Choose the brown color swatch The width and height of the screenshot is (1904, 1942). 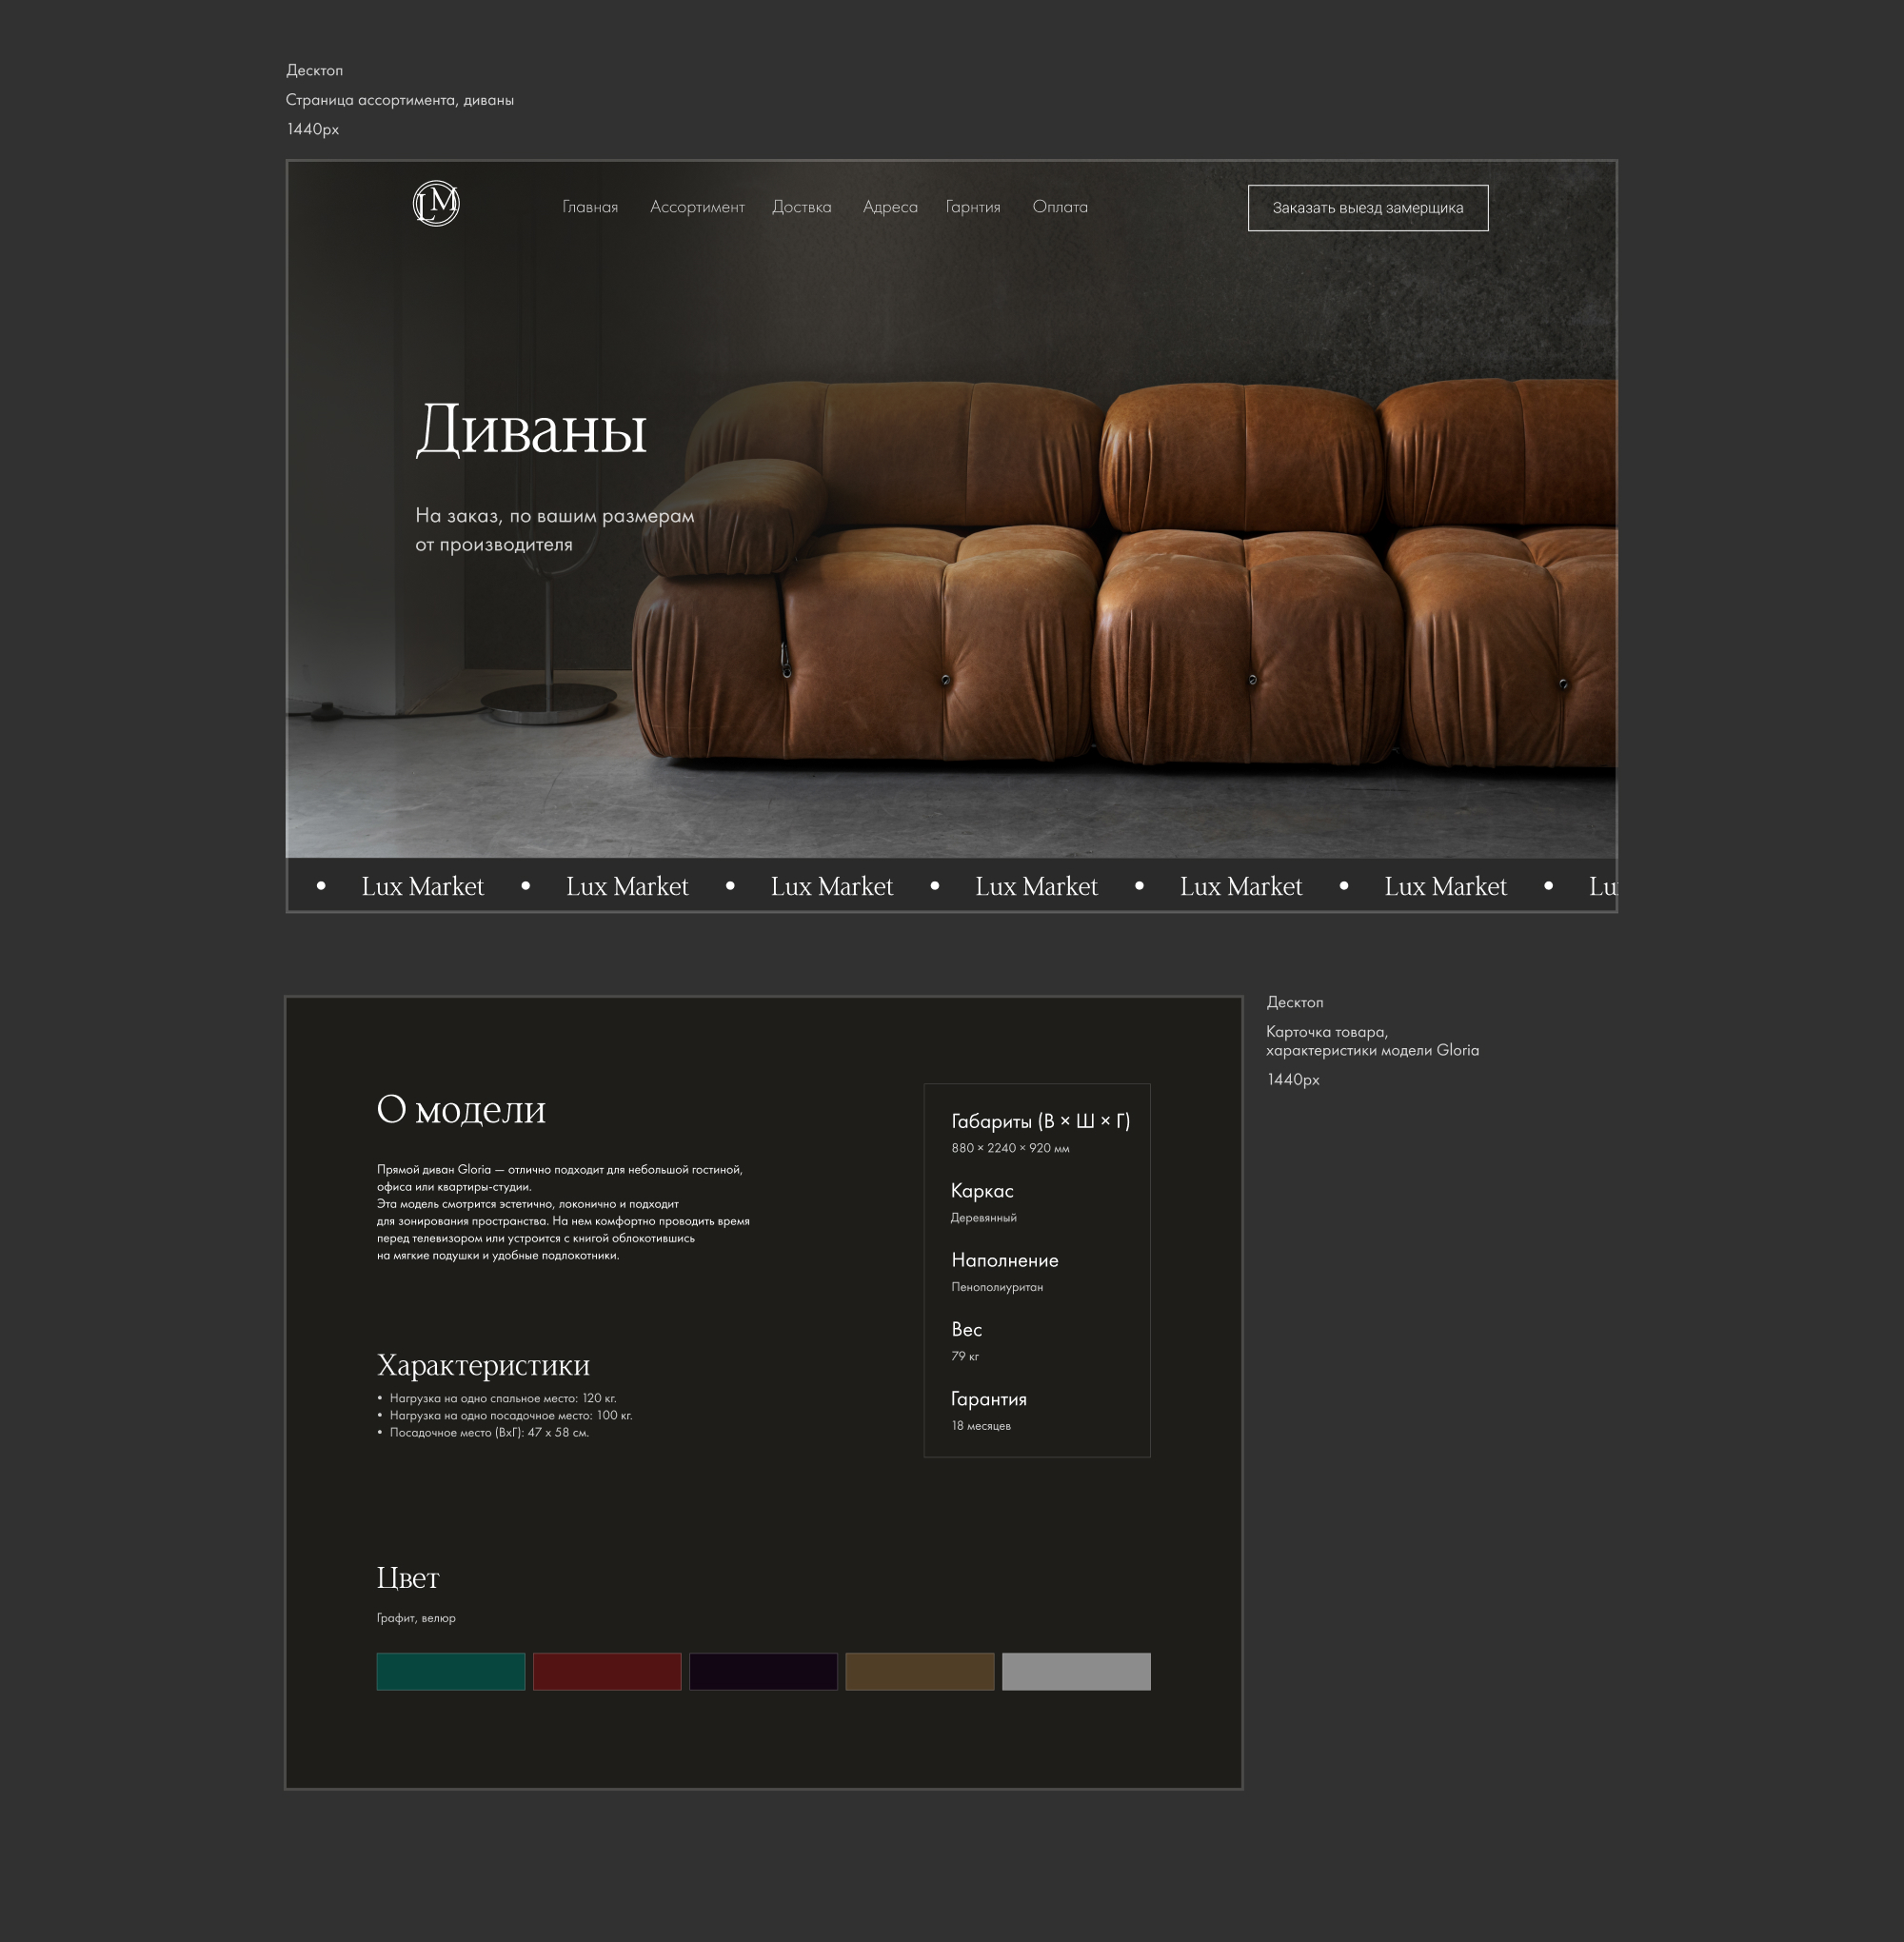point(919,1671)
